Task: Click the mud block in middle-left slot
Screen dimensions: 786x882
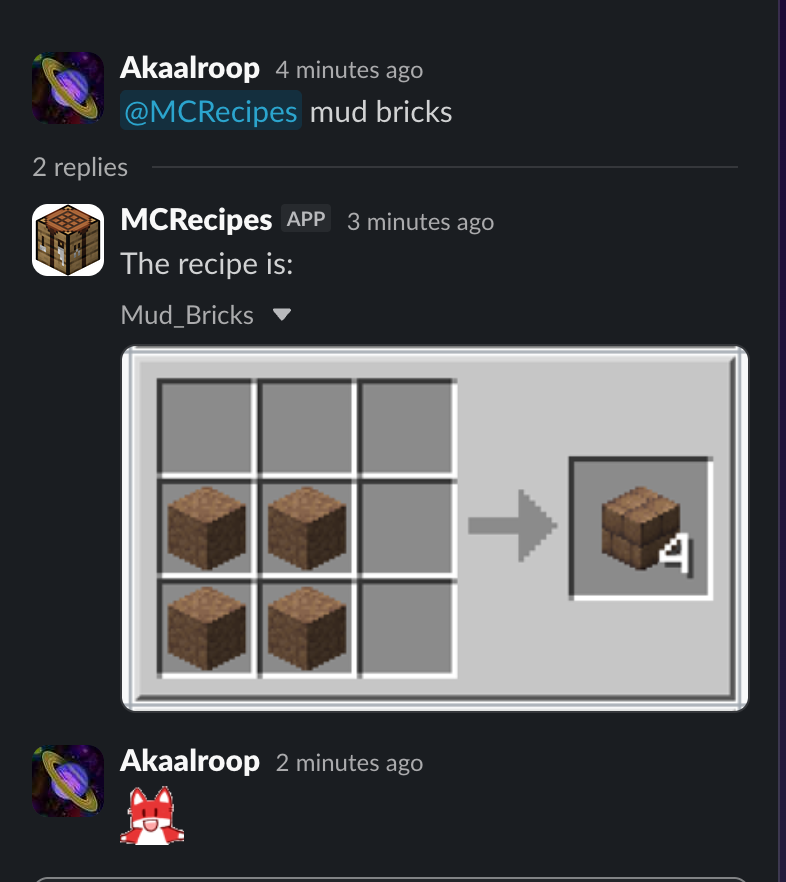Action: (x=207, y=528)
